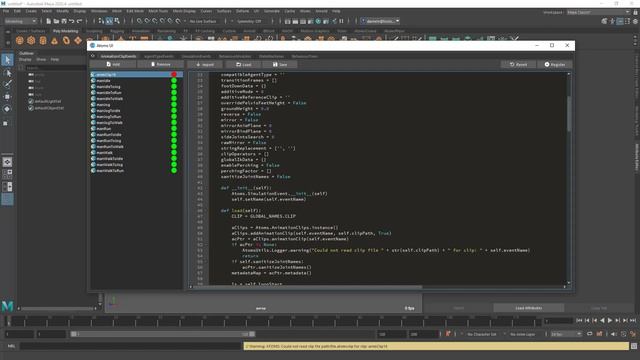Click Remove button in Atoms UI
Image resolution: width=640 pixels, height=360 pixels.
pos(160,64)
